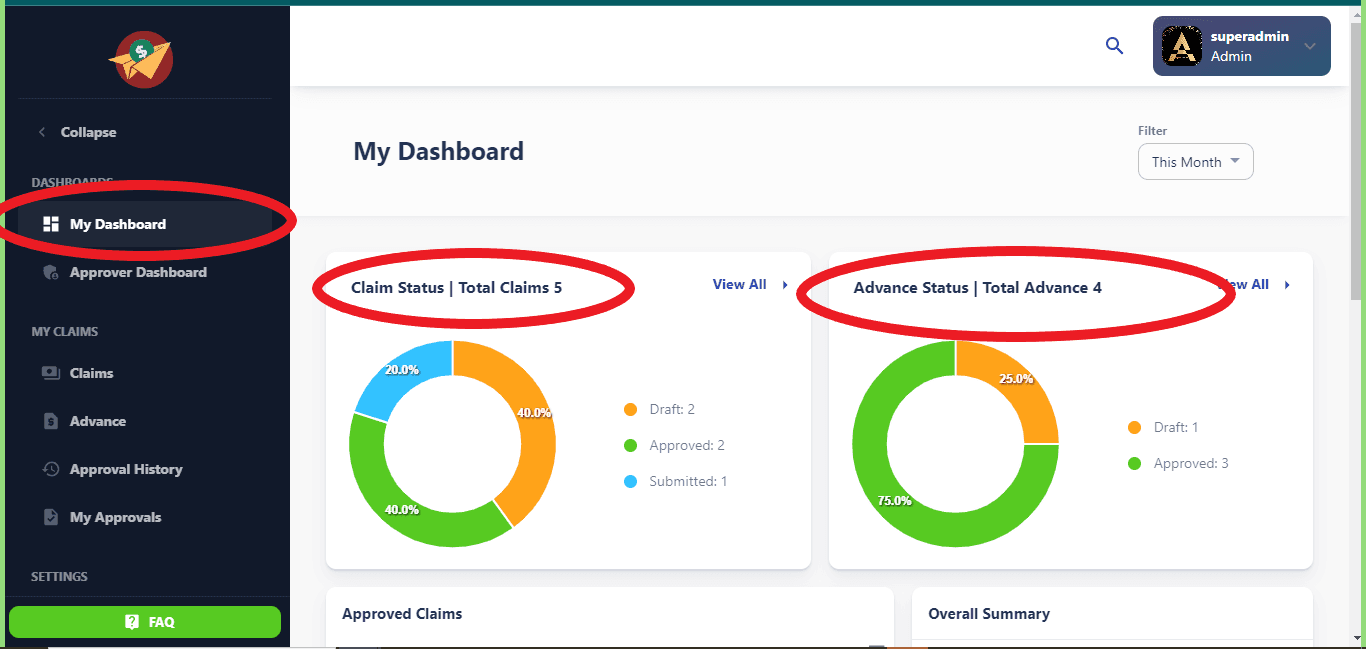Open the This Month filter dropdown
Viewport: 1366px width, 649px height.
coord(1195,162)
